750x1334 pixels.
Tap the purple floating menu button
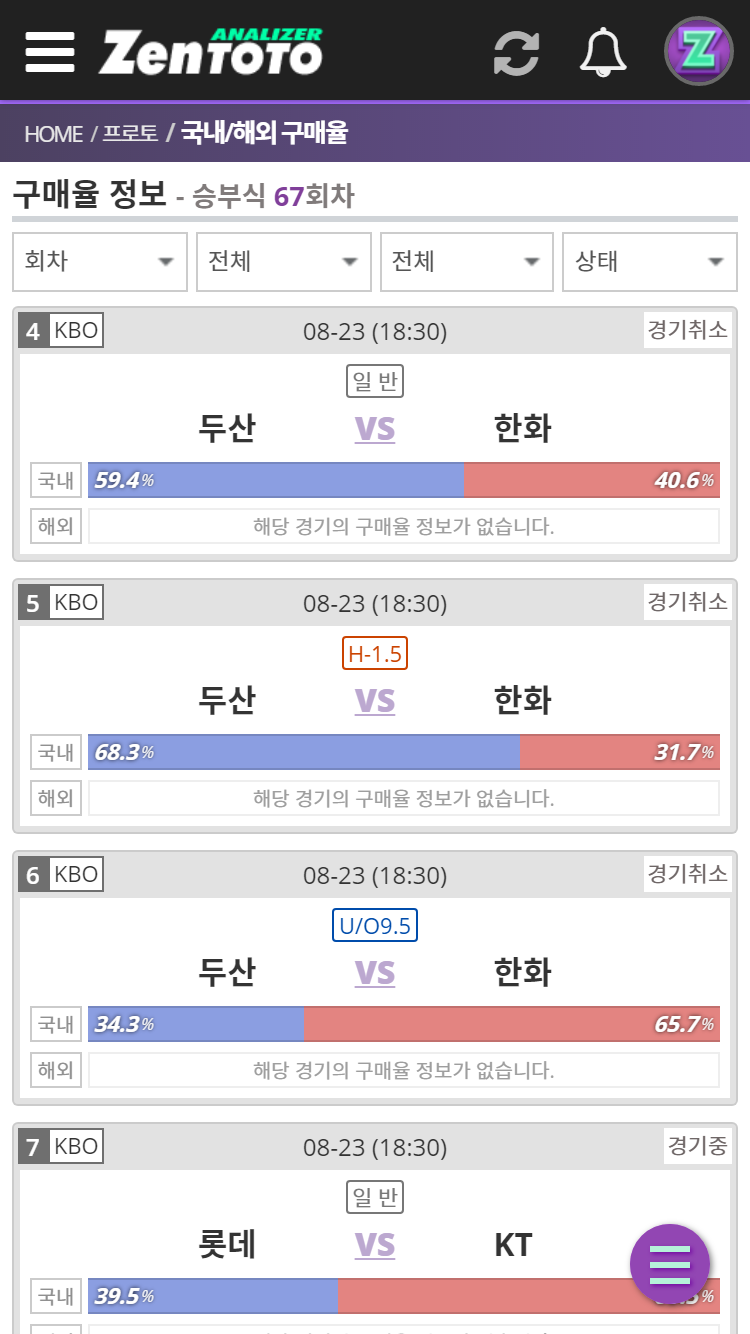[670, 1264]
